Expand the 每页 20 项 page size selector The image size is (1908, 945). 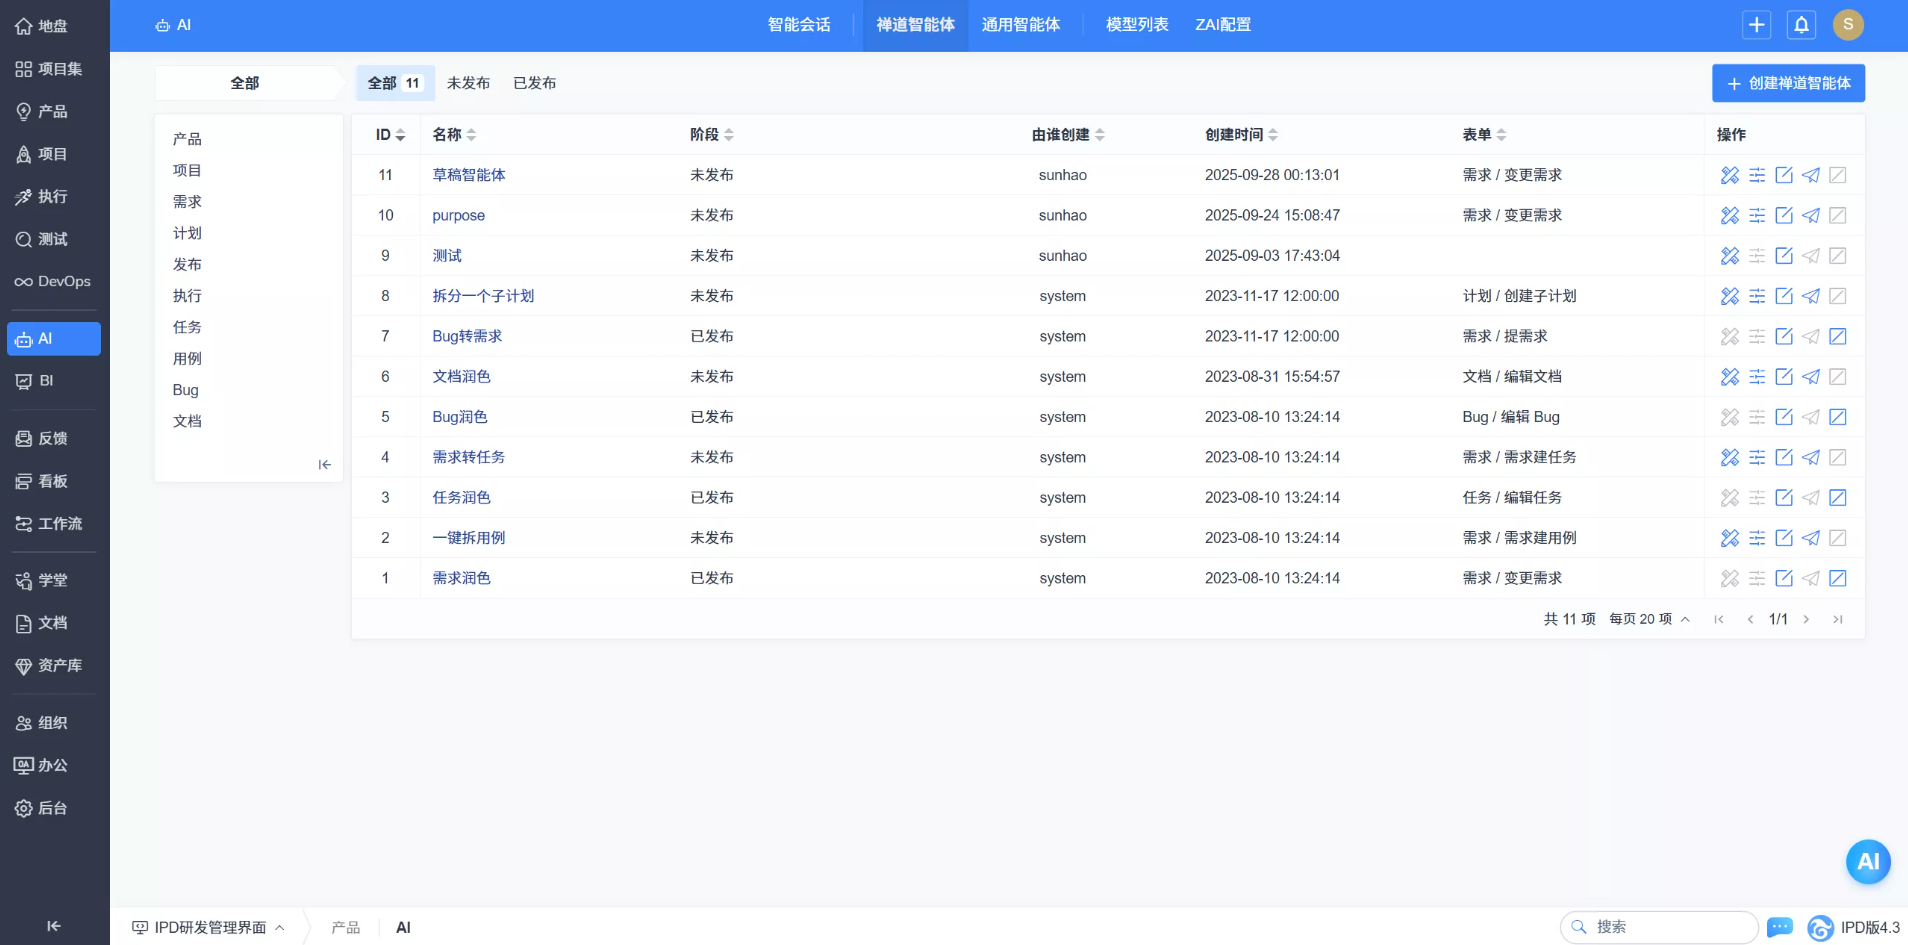point(1646,618)
